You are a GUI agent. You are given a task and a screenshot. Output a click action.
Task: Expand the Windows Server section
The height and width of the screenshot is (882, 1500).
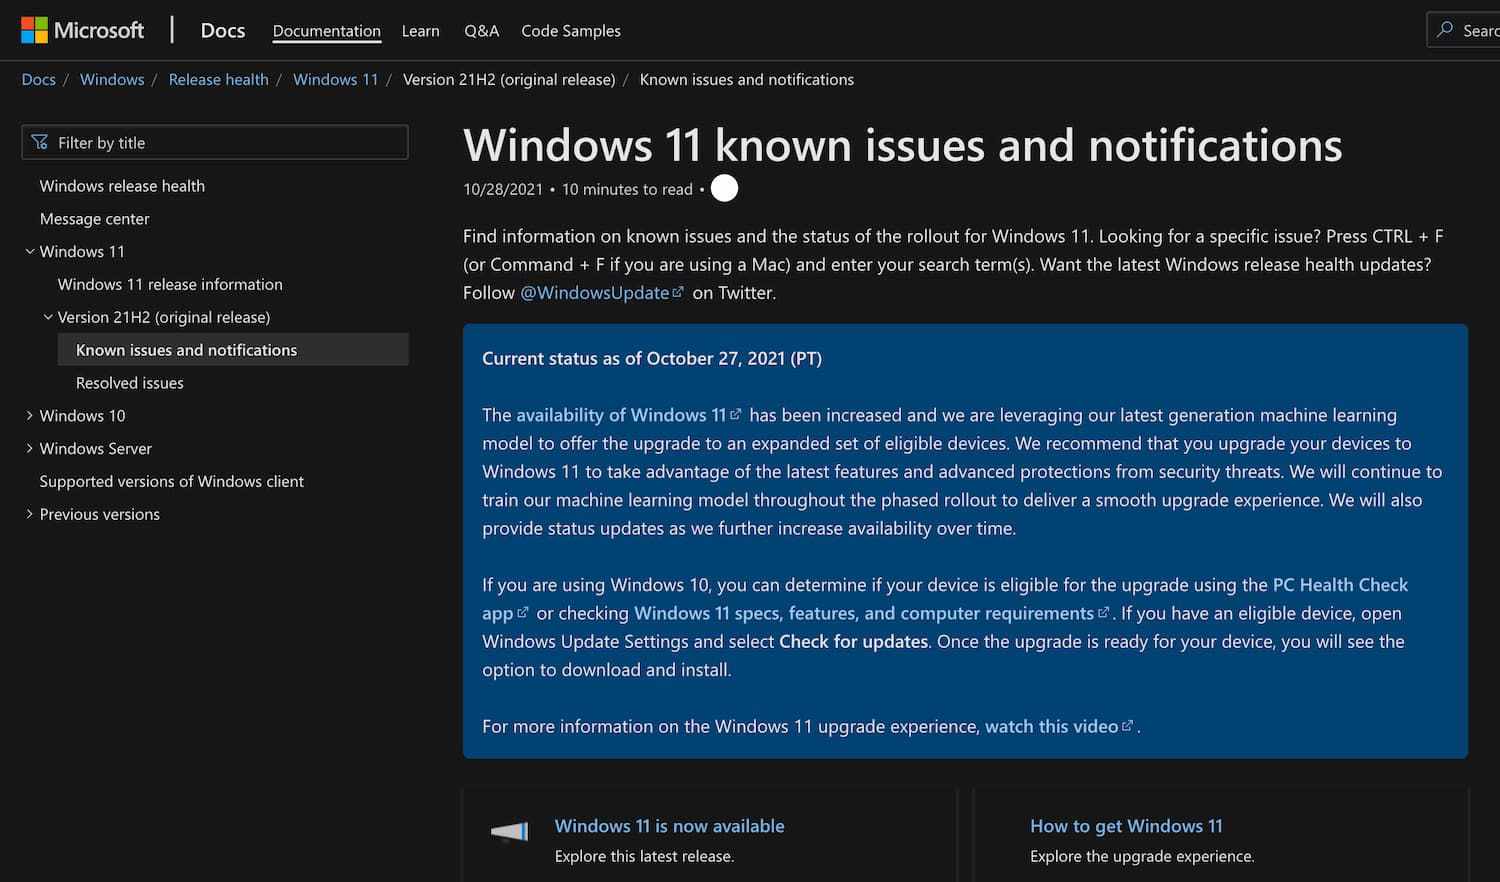point(30,449)
